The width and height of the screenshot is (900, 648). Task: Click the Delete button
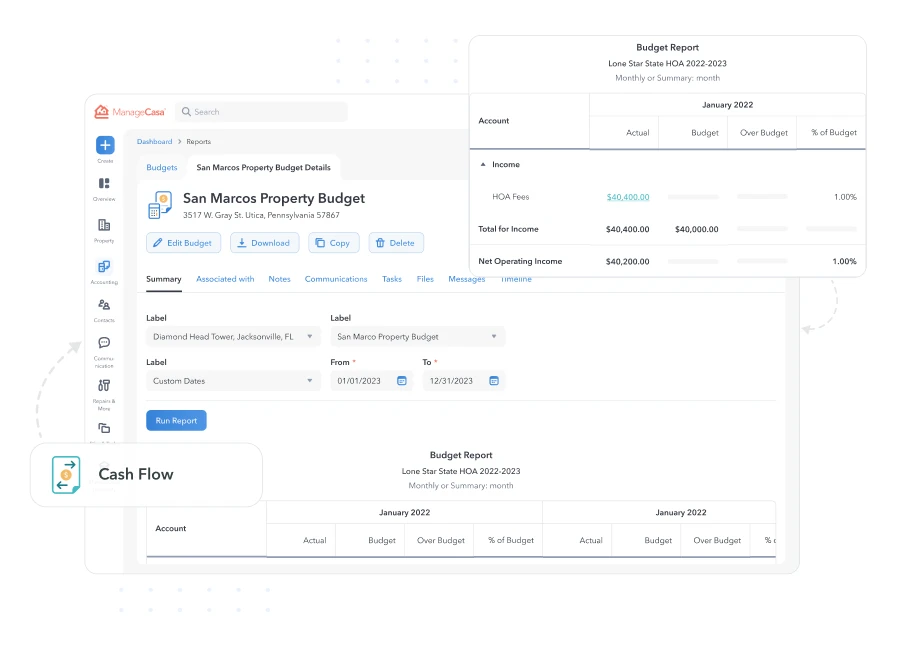(396, 243)
